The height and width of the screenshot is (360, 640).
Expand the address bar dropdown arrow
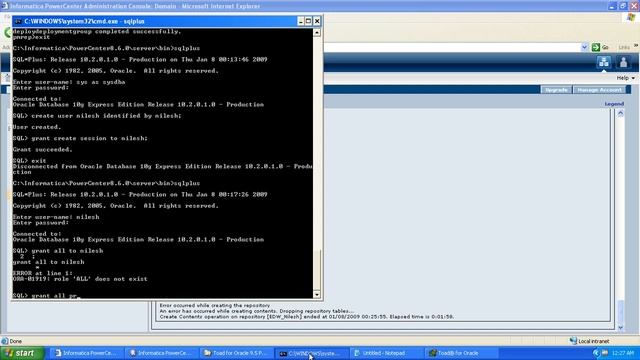(x=584, y=47)
